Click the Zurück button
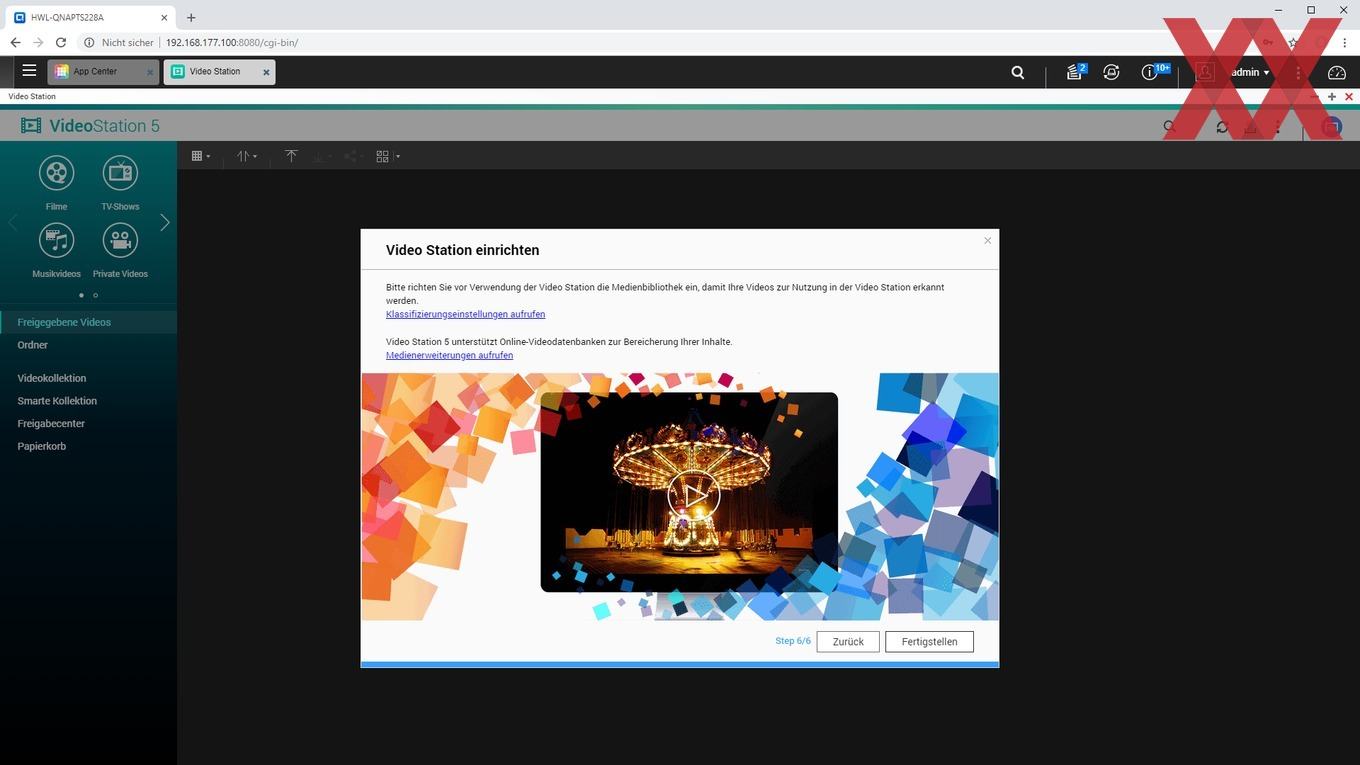 [848, 641]
